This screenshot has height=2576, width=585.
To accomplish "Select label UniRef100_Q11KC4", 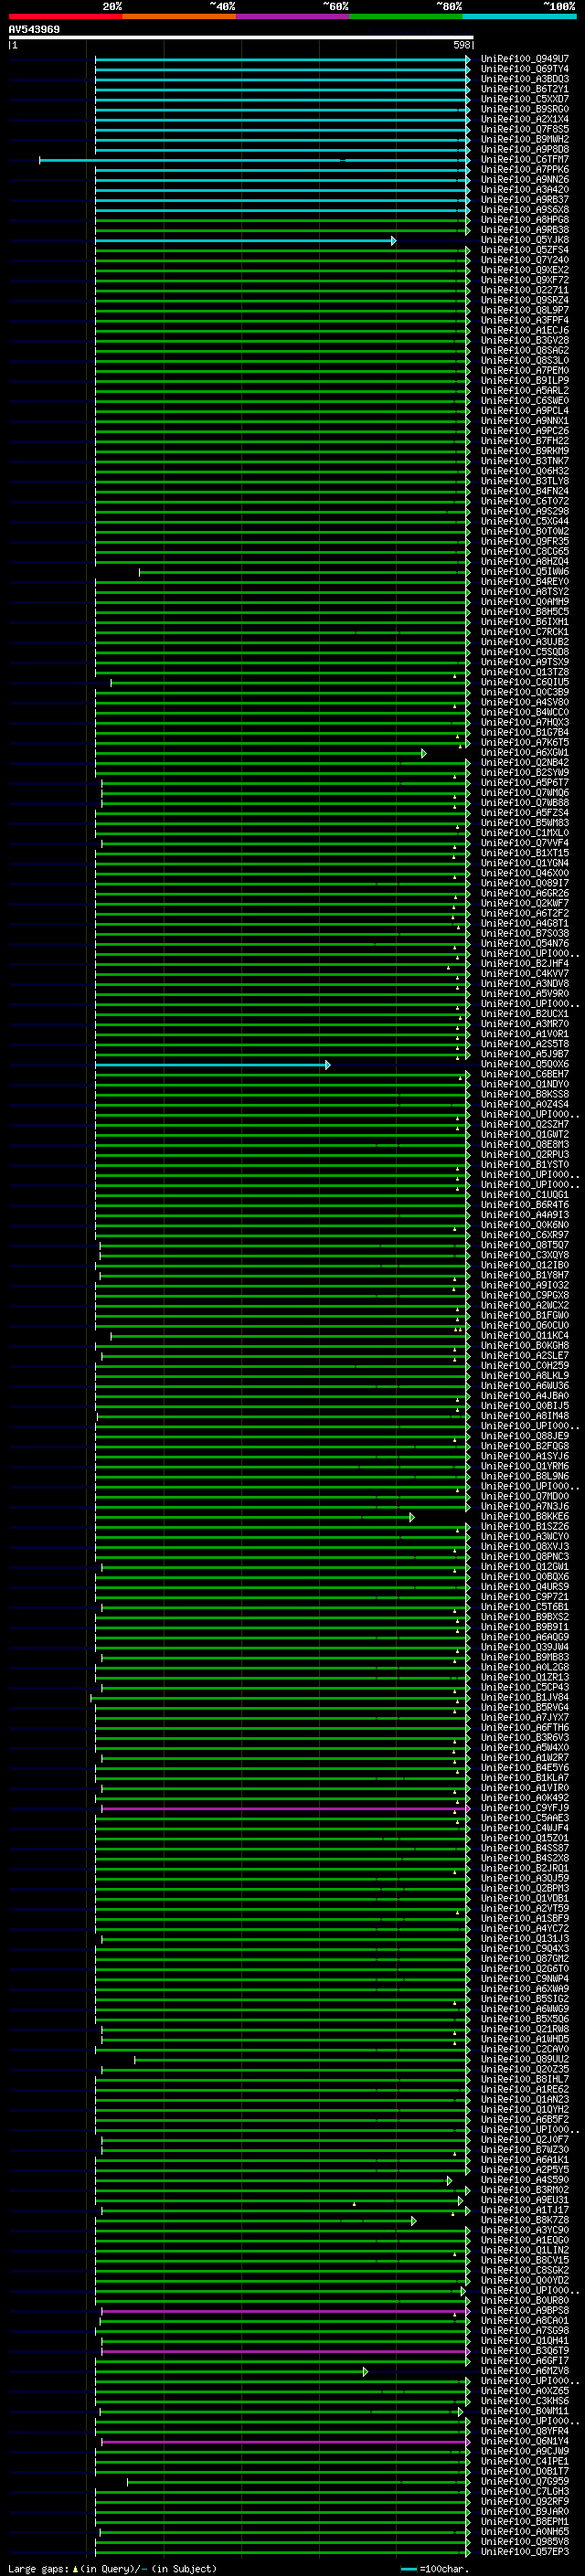I will click(x=524, y=1335).
